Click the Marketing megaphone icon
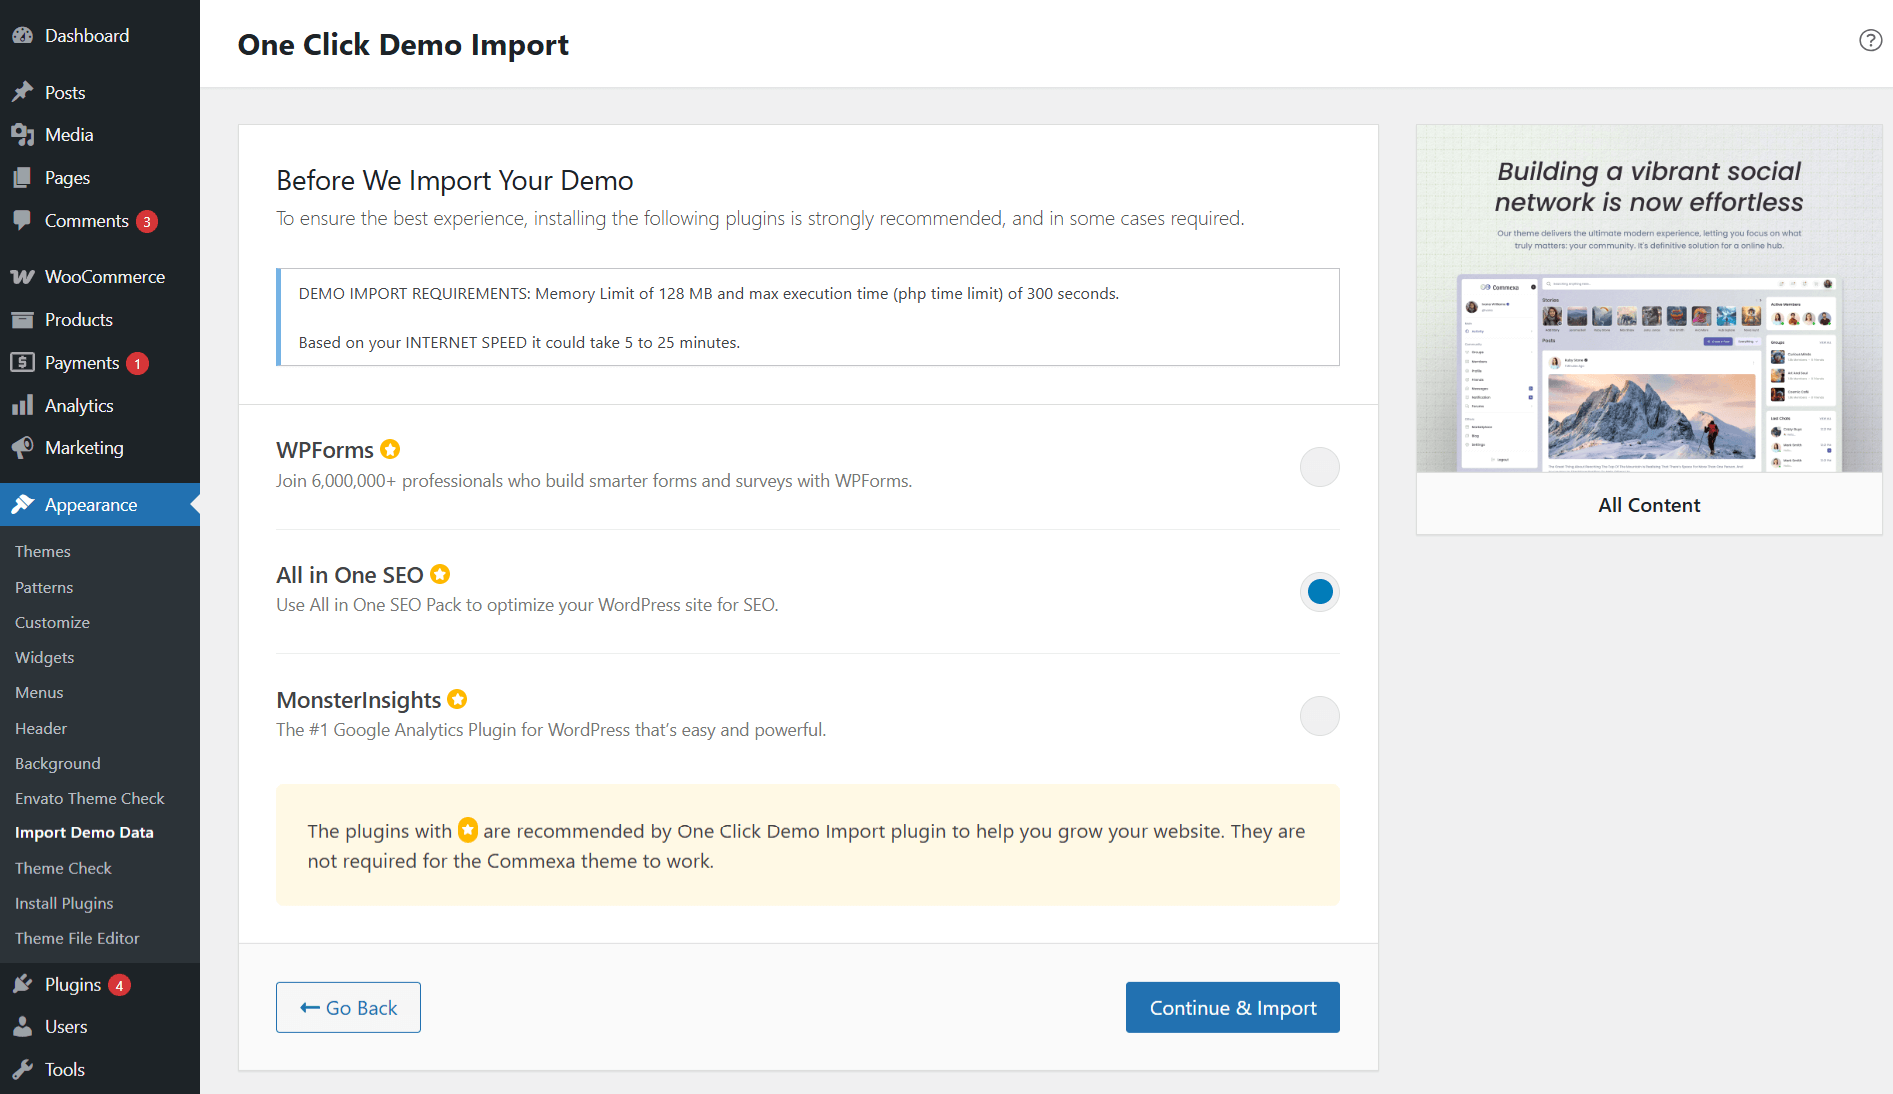Image resolution: width=1893 pixels, height=1094 pixels. [x=22, y=447]
